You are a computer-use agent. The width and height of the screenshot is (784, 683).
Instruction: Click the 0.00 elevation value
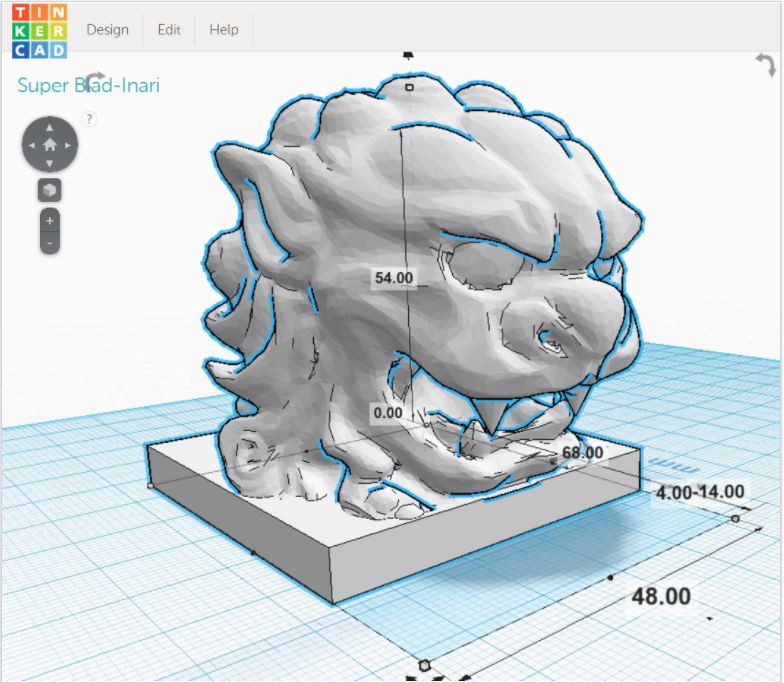[388, 413]
